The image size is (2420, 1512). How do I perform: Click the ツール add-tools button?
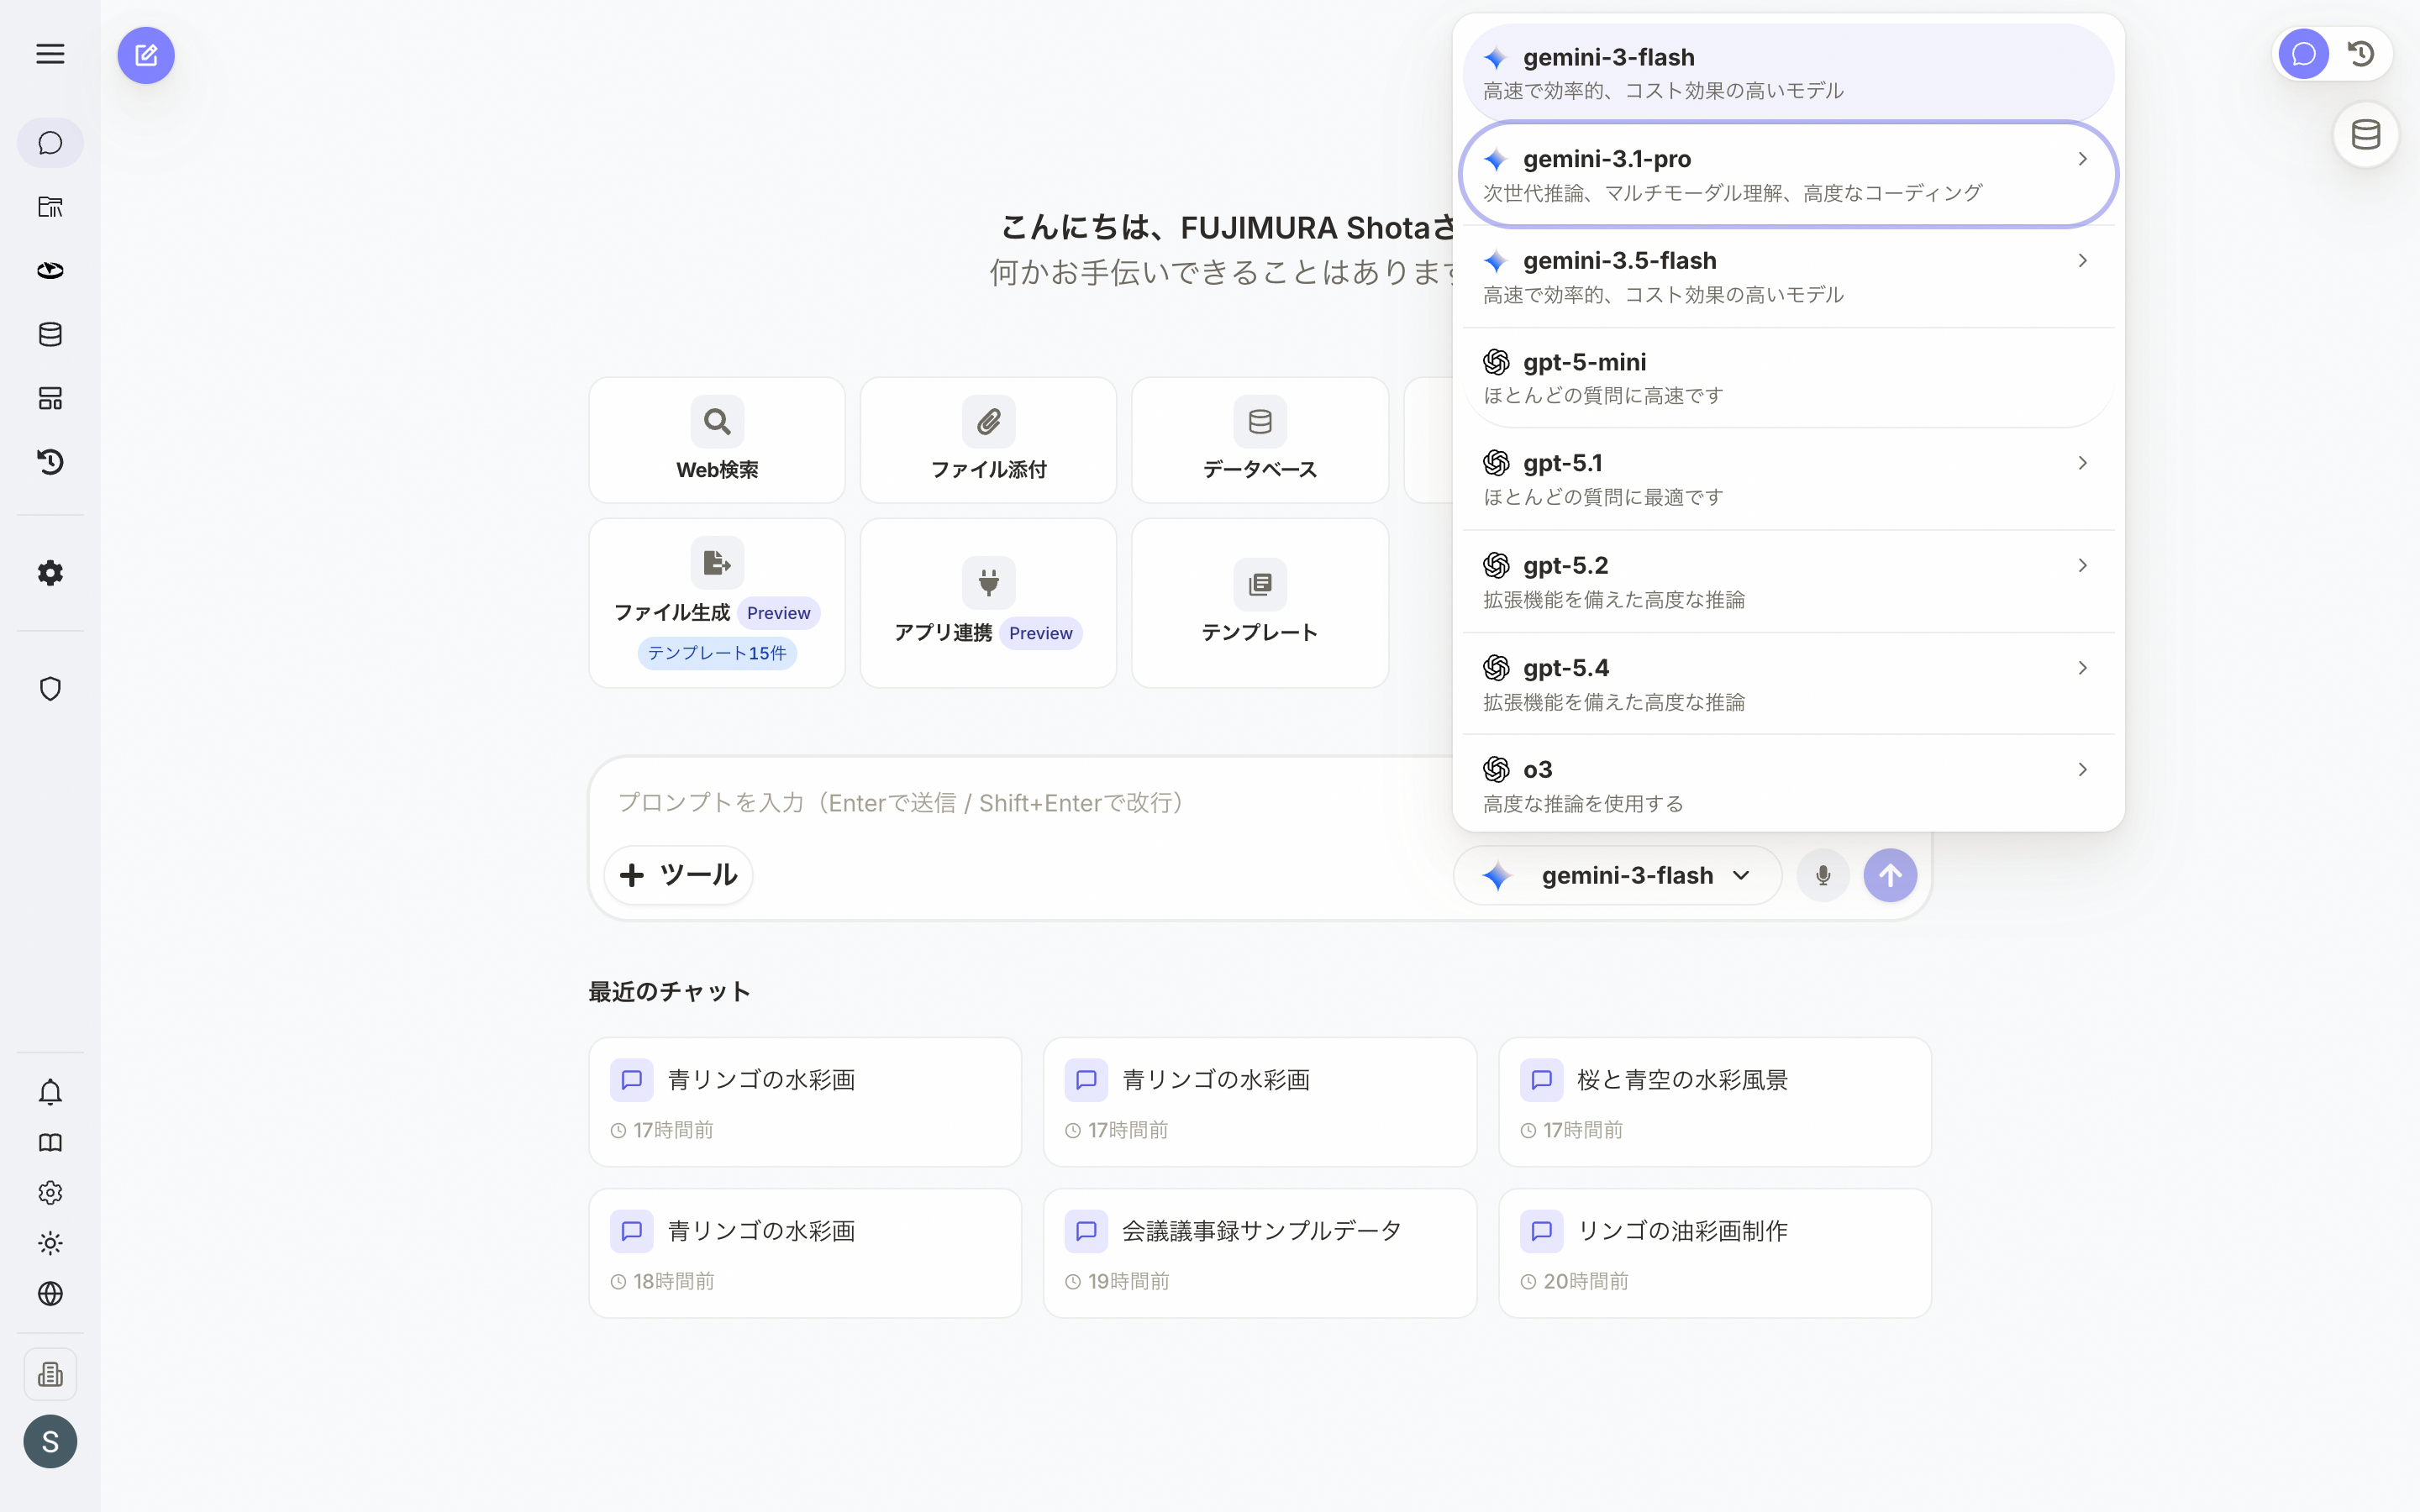click(678, 875)
